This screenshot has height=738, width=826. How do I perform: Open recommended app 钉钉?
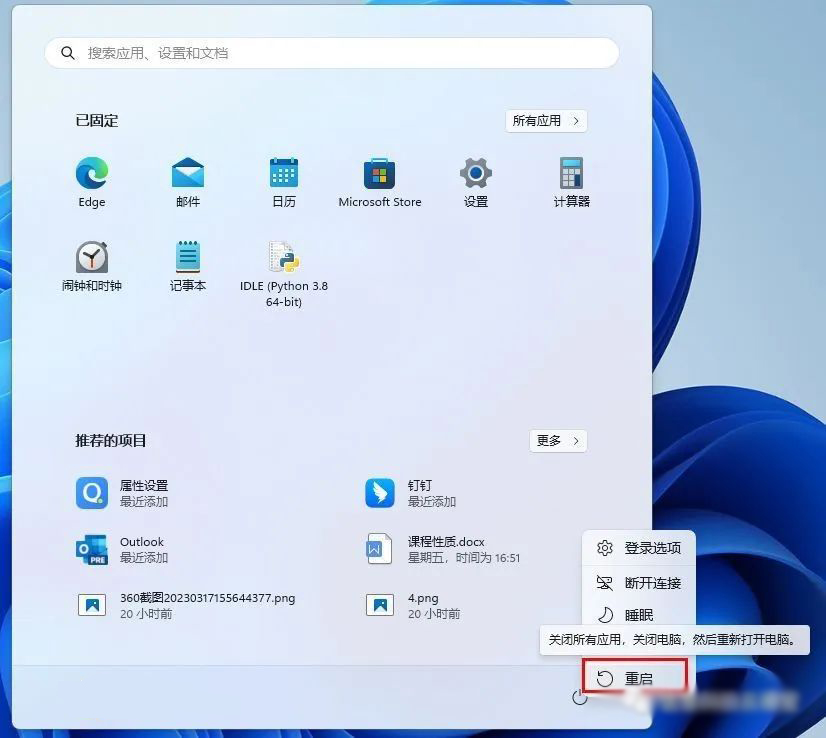pyautogui.click(x=411, y=493)
